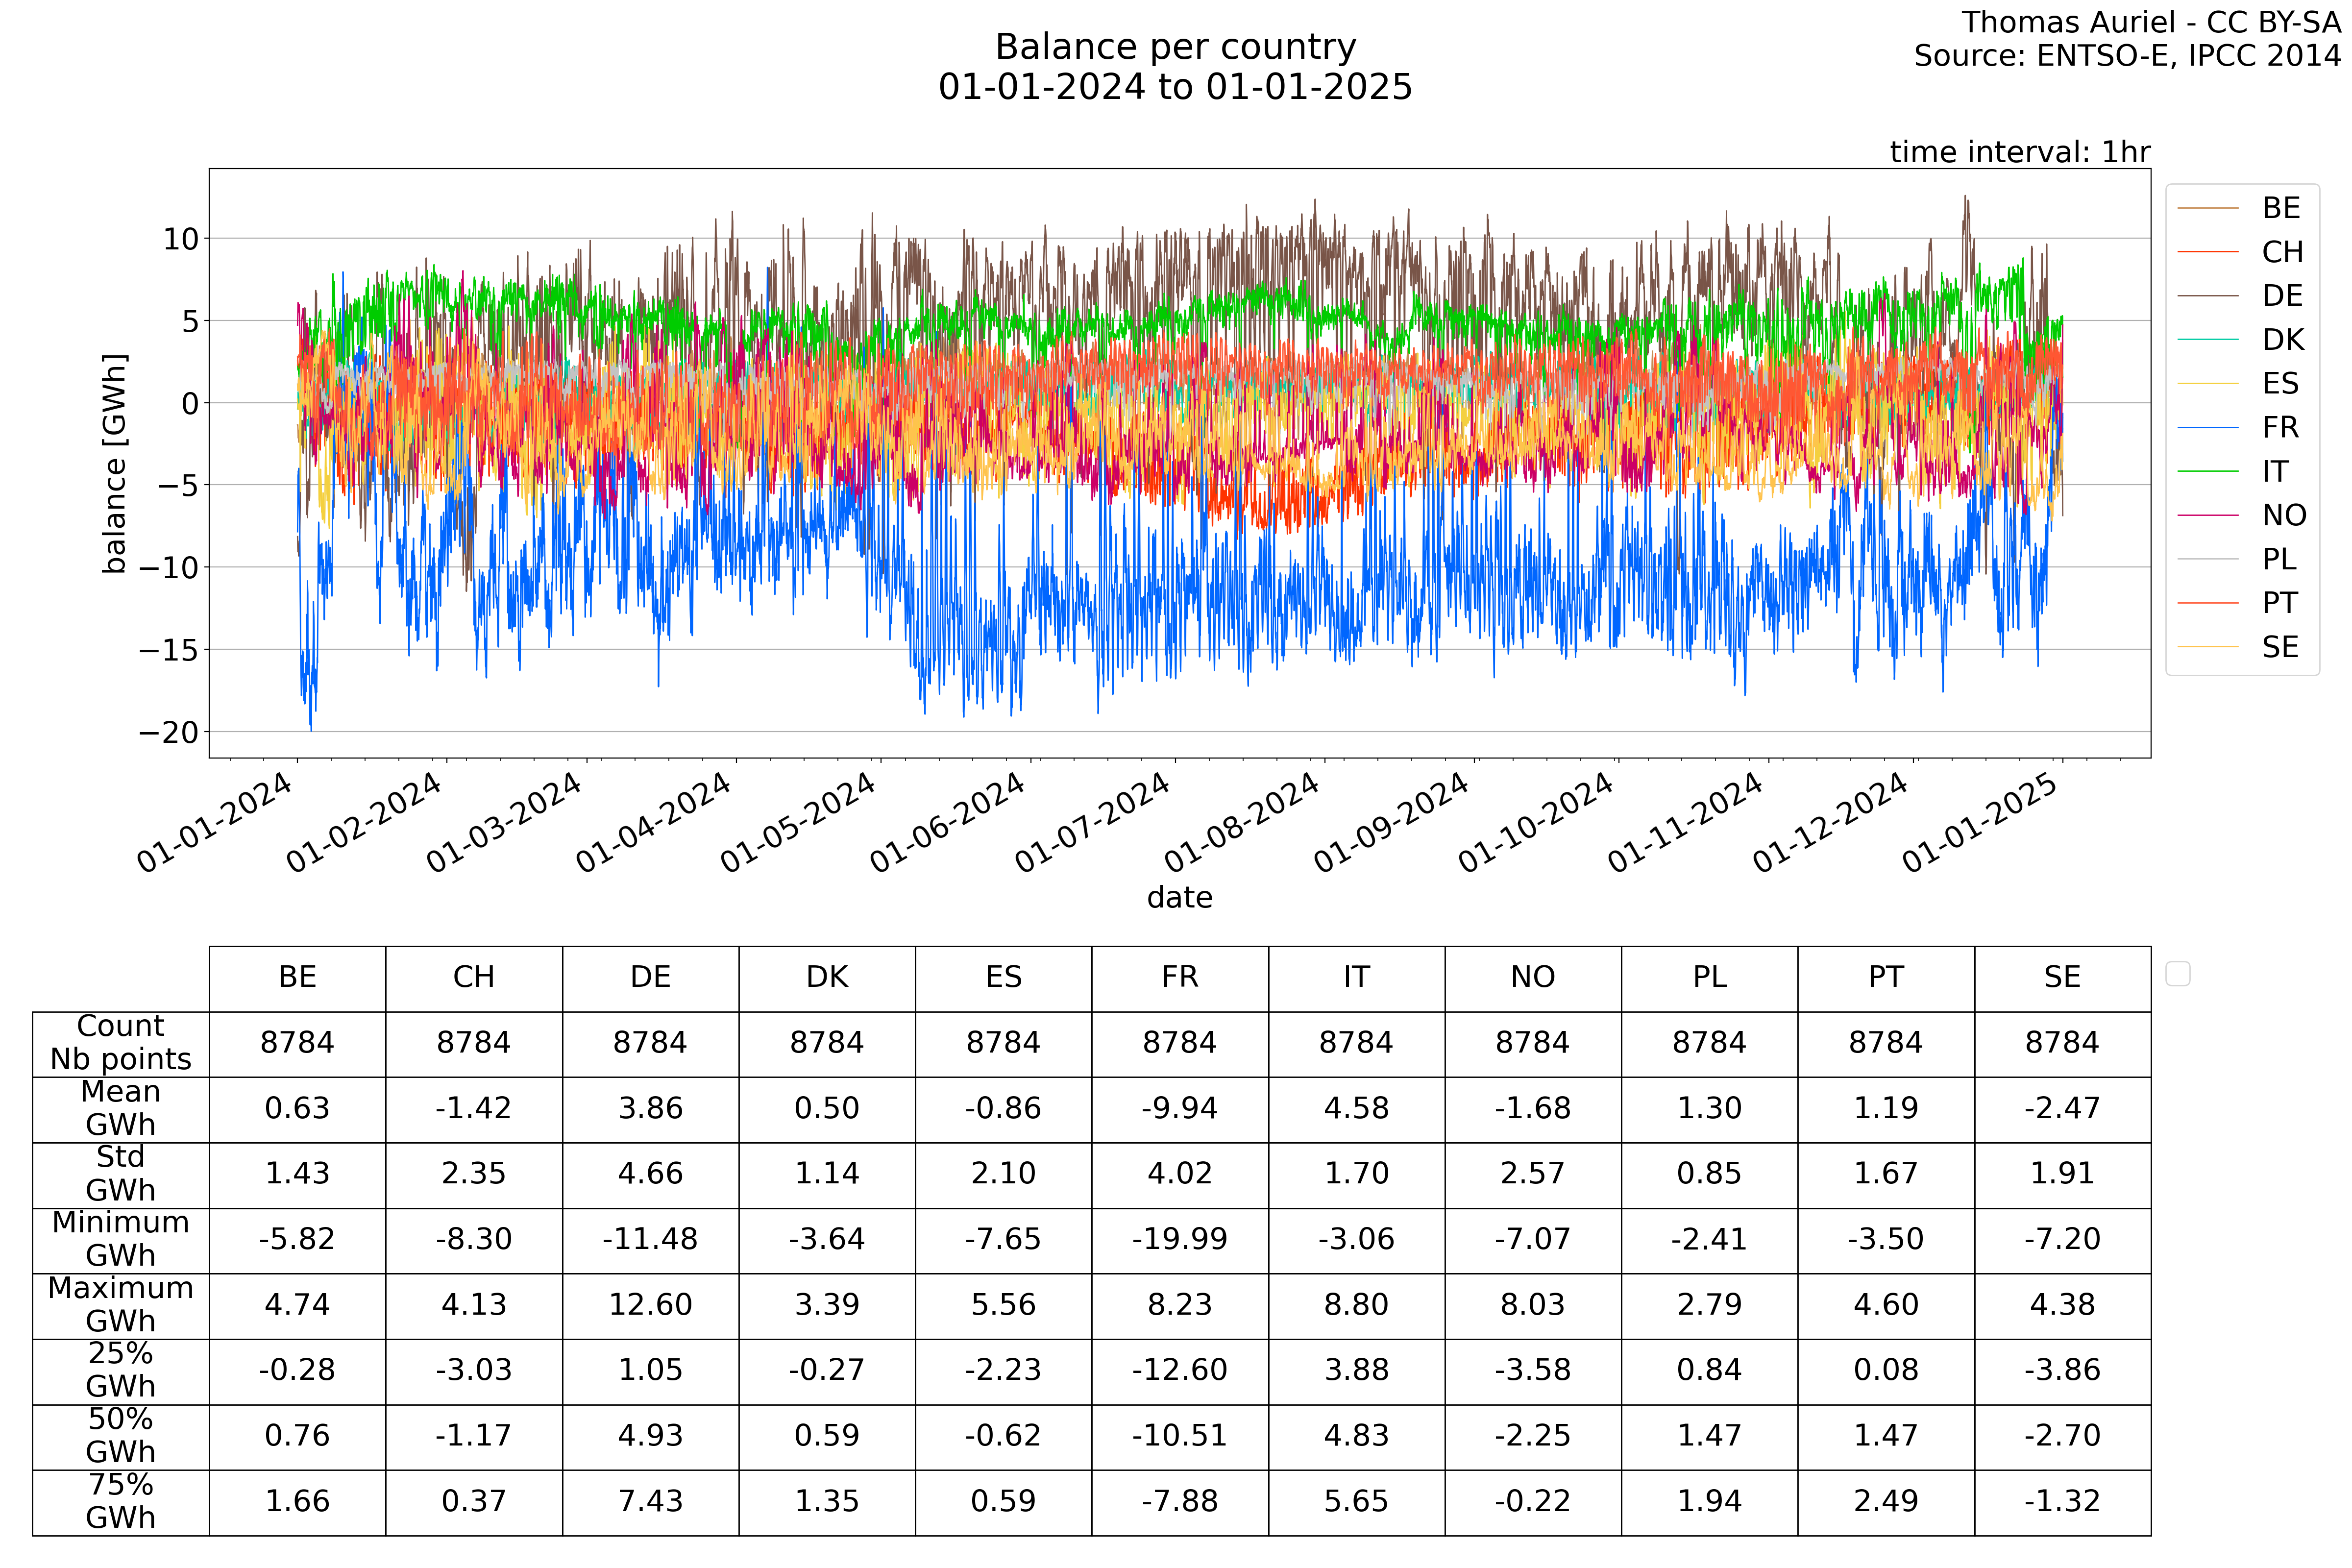Click the IT green legend line

[2207, 471]
